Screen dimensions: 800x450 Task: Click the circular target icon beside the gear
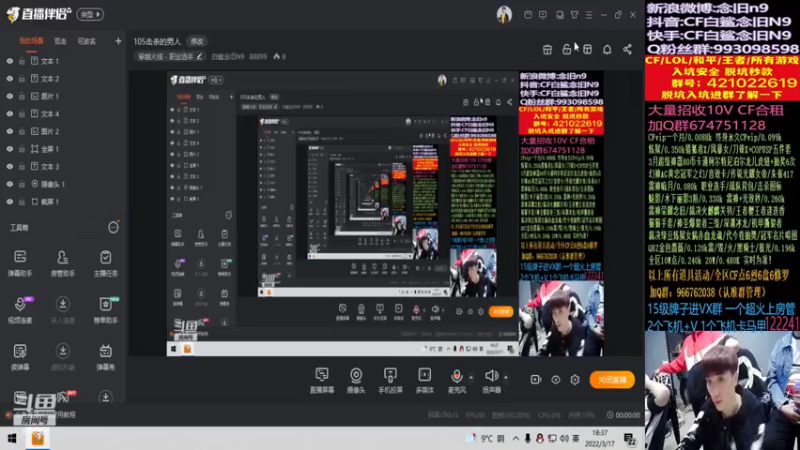point(556,380)
